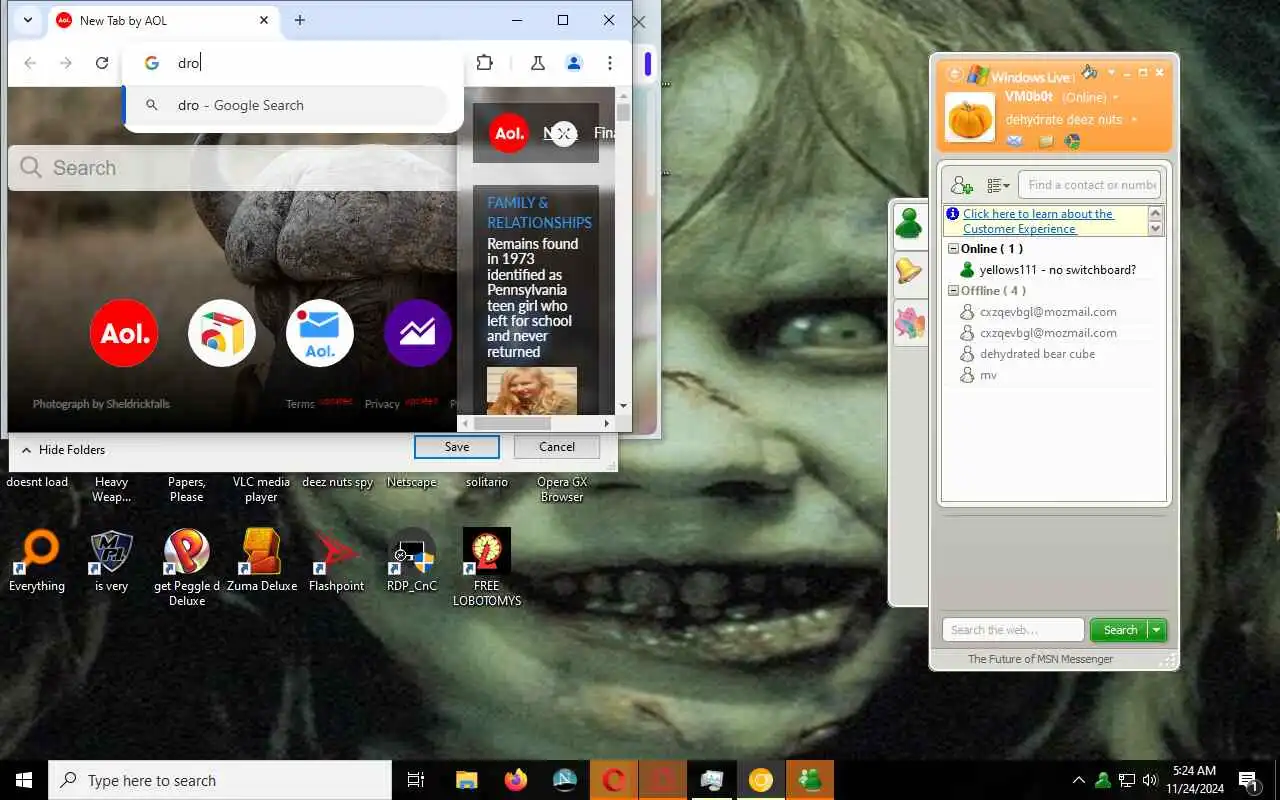Open the Messenger show menu arrow
The height and width of the screenshot is (800, 1280).
pos(1111,73)
